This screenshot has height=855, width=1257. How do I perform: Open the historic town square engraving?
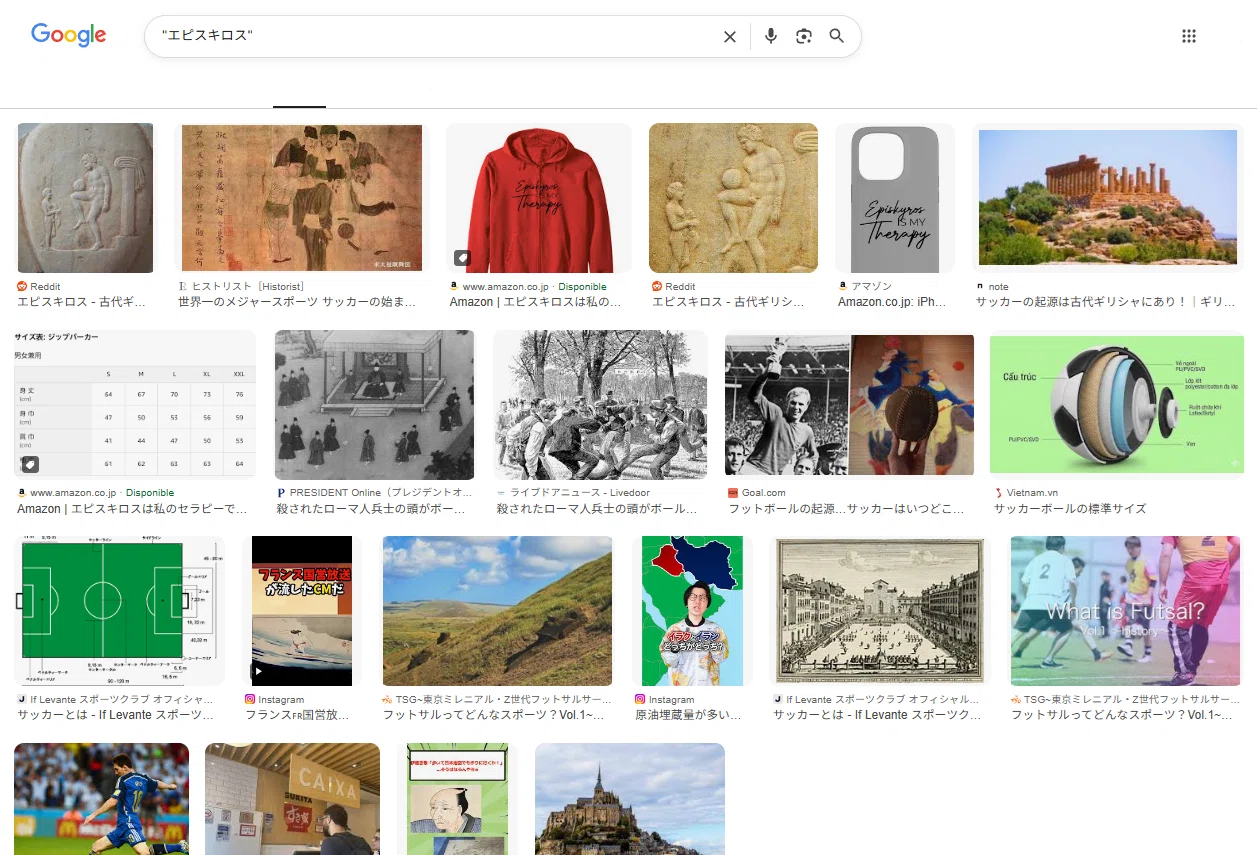tap(881, 611)
